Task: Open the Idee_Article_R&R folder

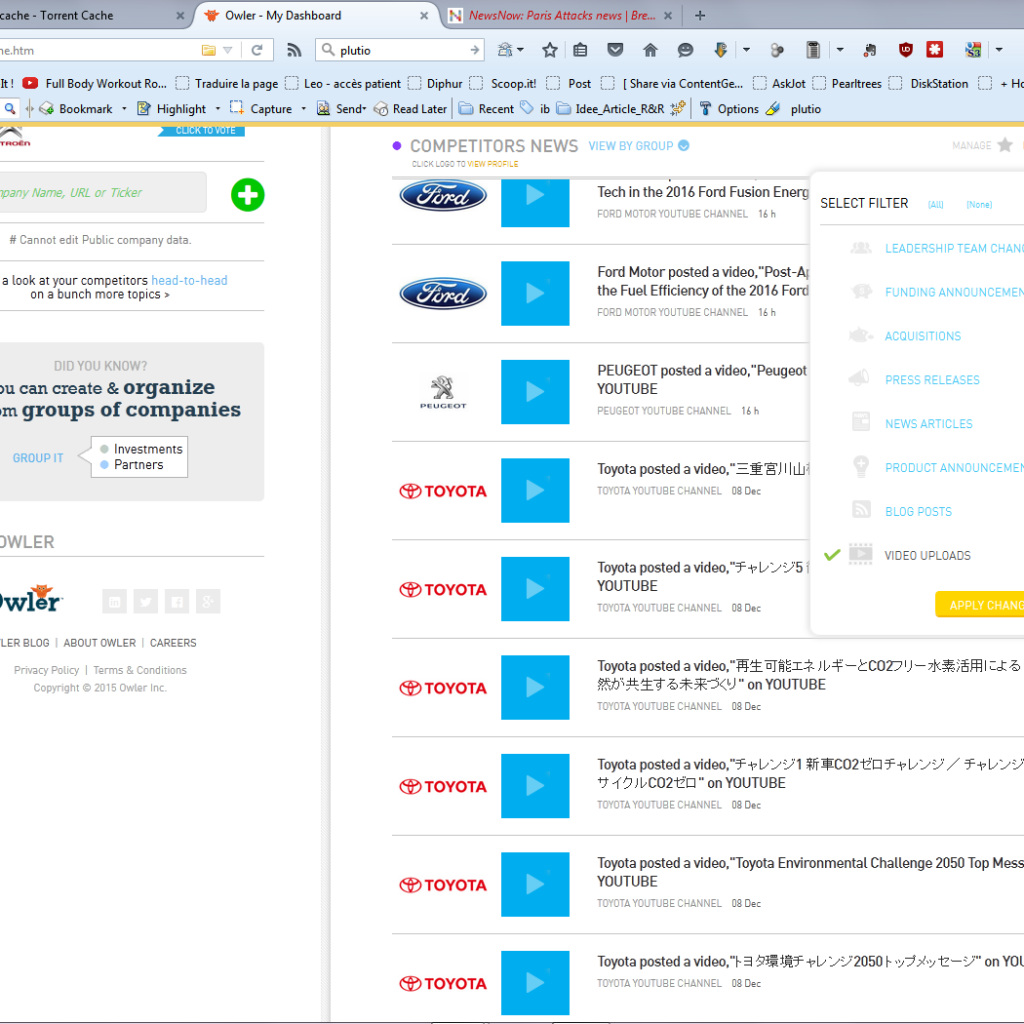Action: pyautogui.click(x=611, y=109)
